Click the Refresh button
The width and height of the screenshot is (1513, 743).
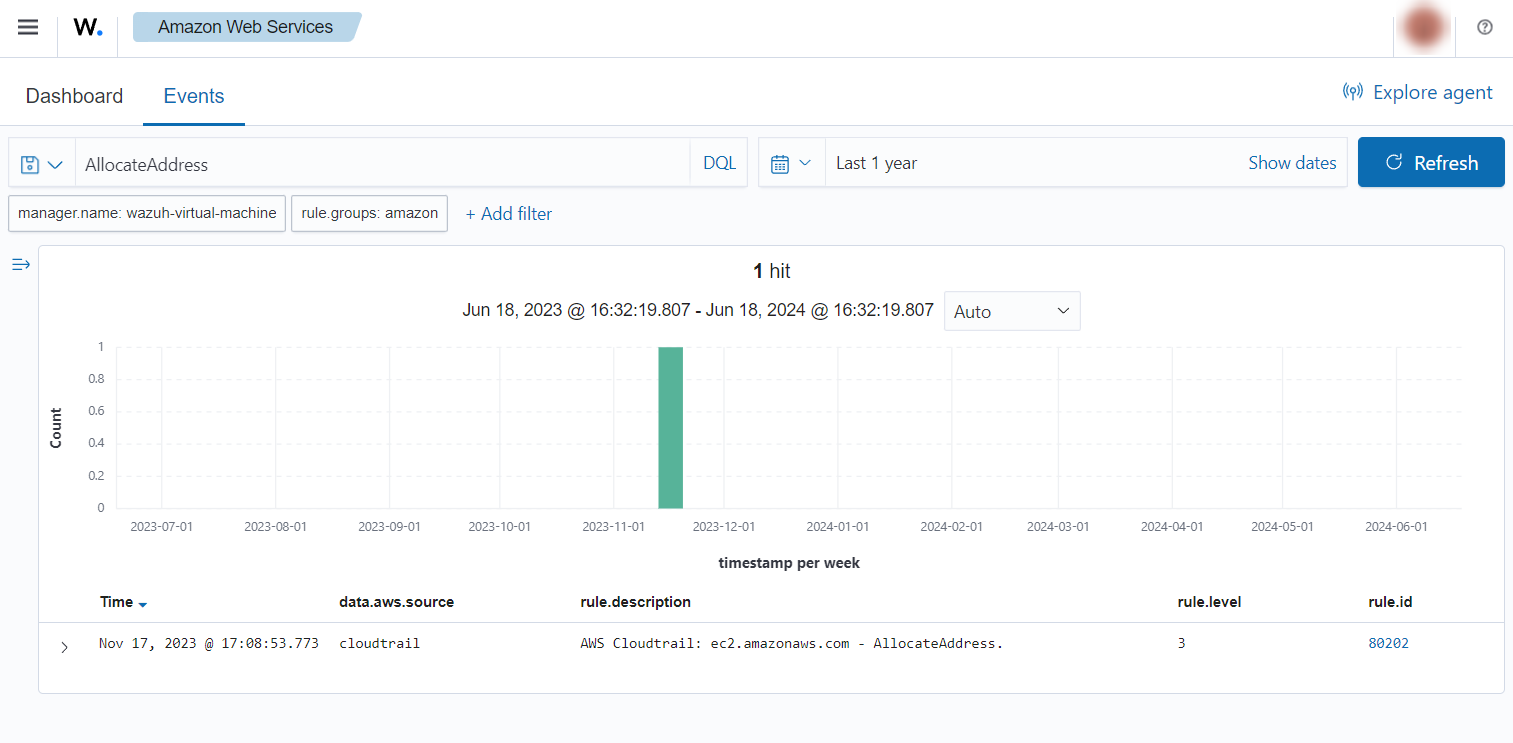(x=1430, y=163)
